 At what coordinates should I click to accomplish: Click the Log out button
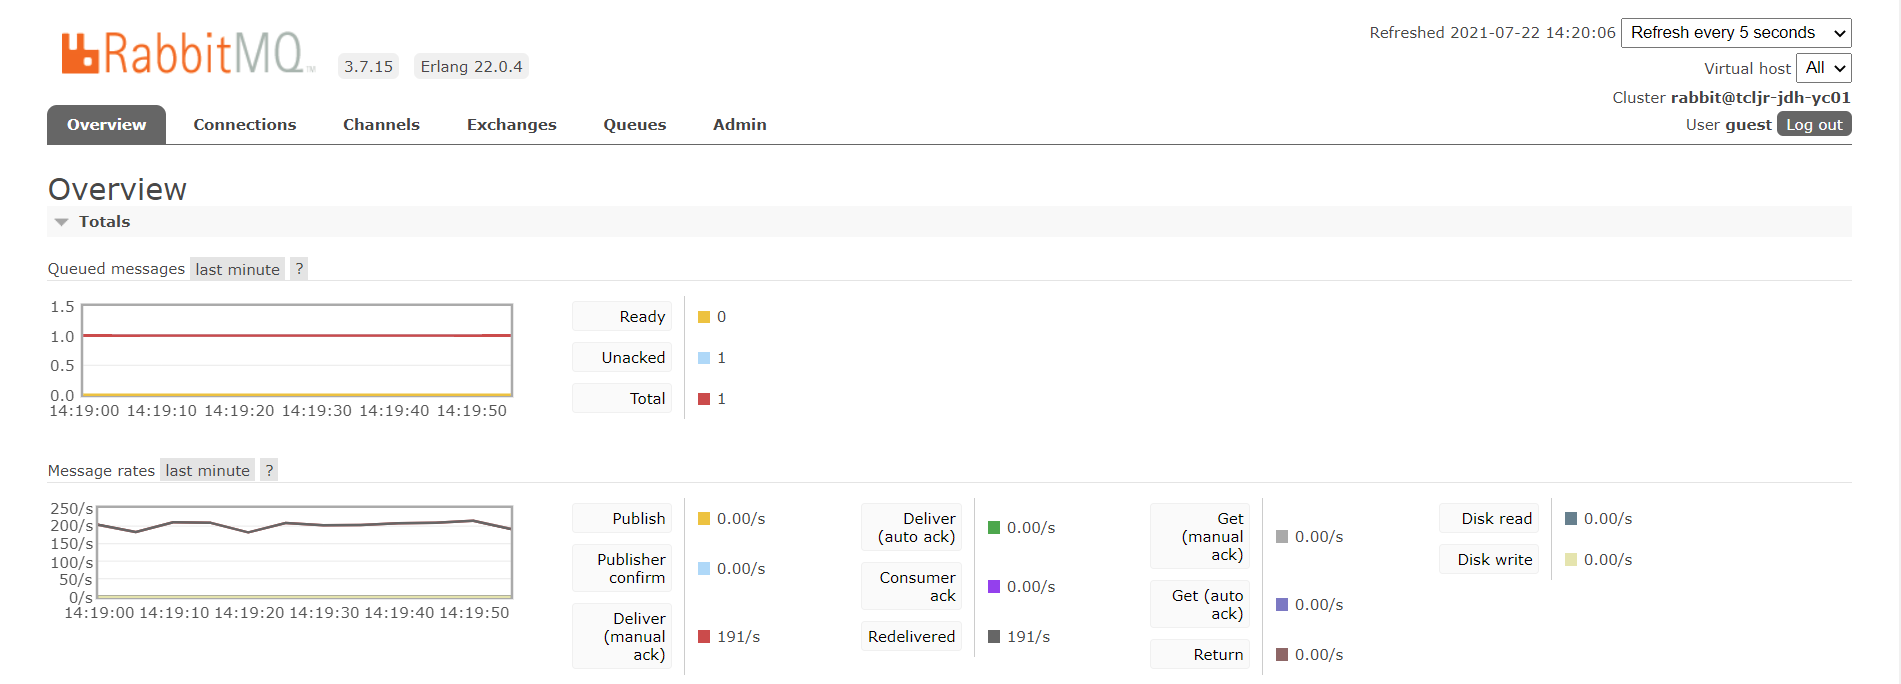pos(1813,125)
